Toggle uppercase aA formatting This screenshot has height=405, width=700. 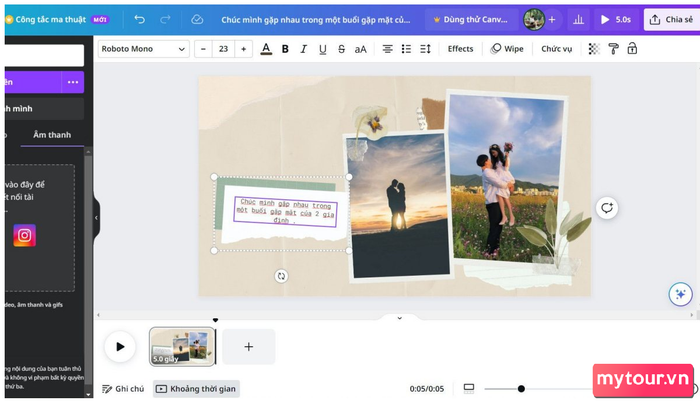pos(361,49)
